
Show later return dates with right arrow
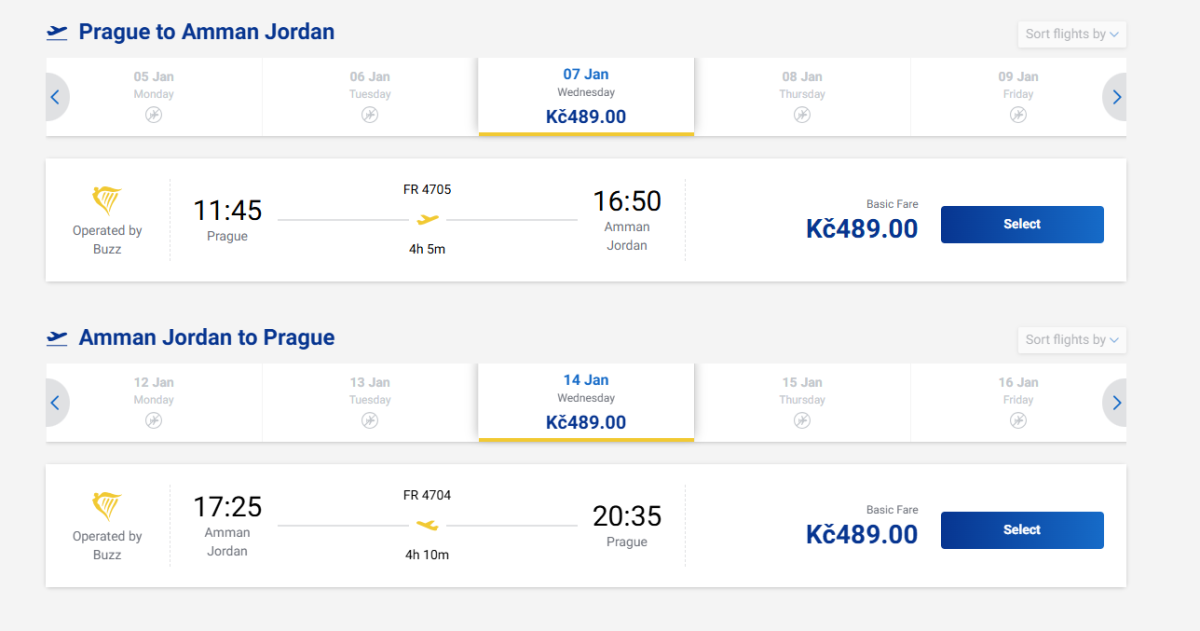[1116, 403]
